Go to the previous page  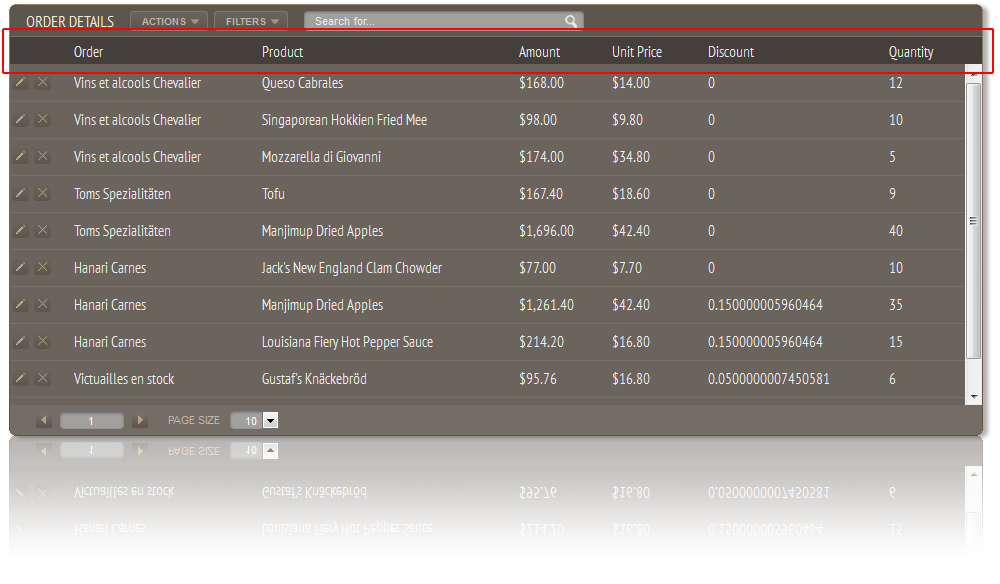point(44,421)
